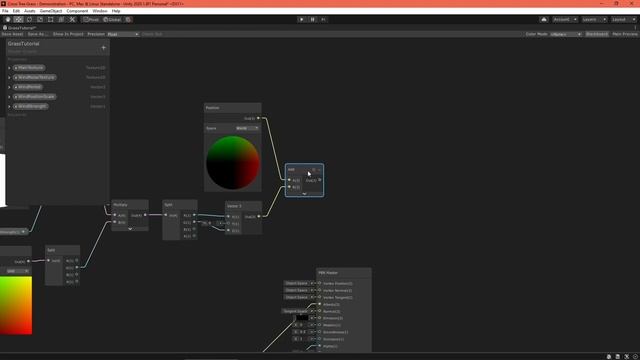
Task: Select the WindNoiseTexture property pill
Action: point(35,78)
